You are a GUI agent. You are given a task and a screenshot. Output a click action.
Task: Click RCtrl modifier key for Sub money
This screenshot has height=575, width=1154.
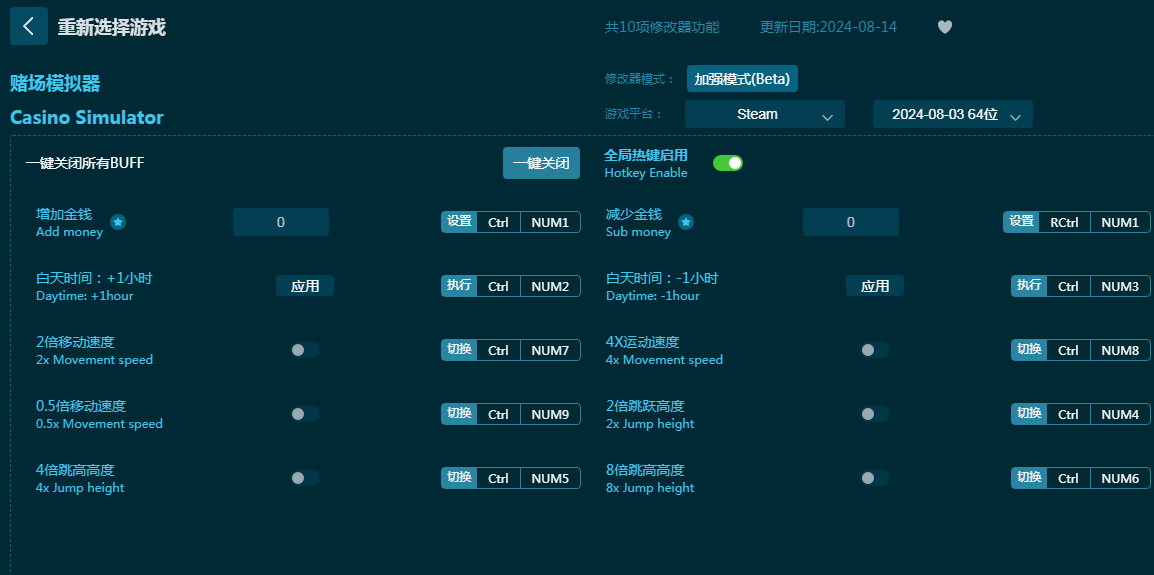(1064, 222)
